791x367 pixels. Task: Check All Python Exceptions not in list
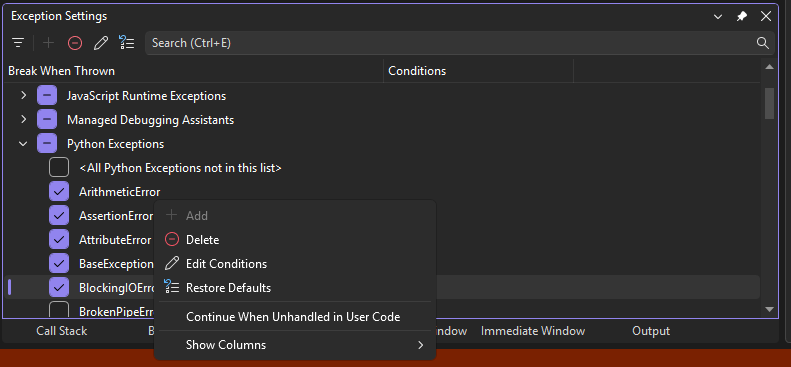(x=59, y=168)
